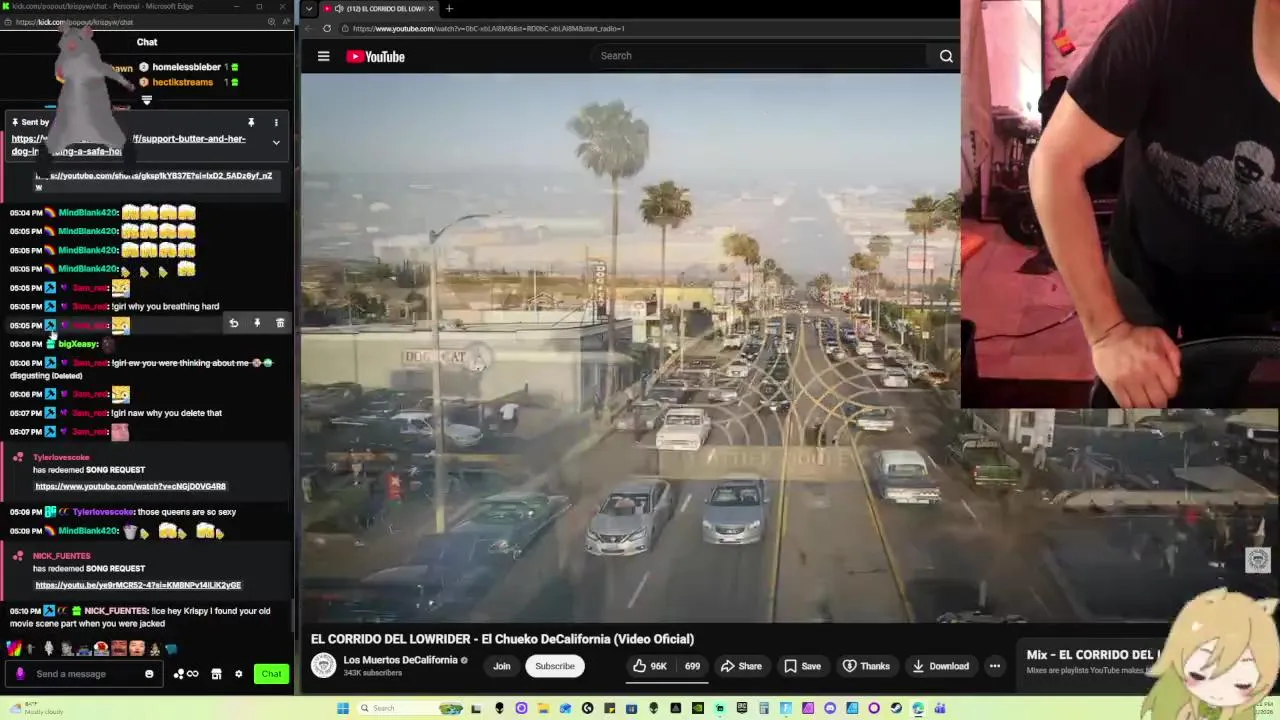Open Los Muertos DeCalifornia channel avatar
Image resolution: width=1280 pixels, height=720 pixels.
(x=323, y=665)
